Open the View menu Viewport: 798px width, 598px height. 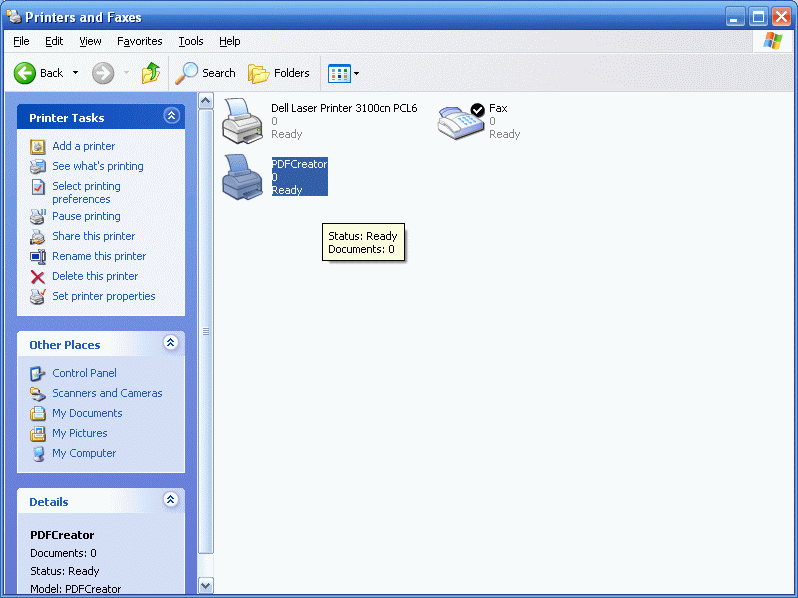[x=90, y=41]
